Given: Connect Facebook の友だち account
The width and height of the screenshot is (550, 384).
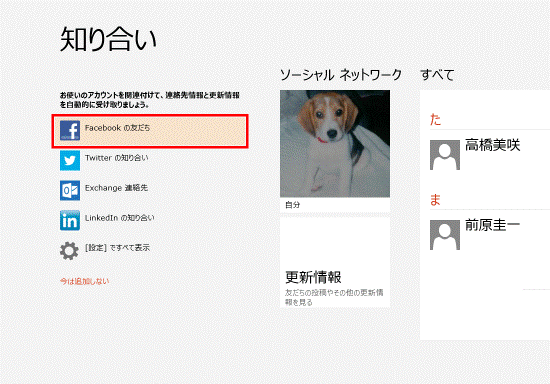Looking at the screenshot, I should (150, 131).
